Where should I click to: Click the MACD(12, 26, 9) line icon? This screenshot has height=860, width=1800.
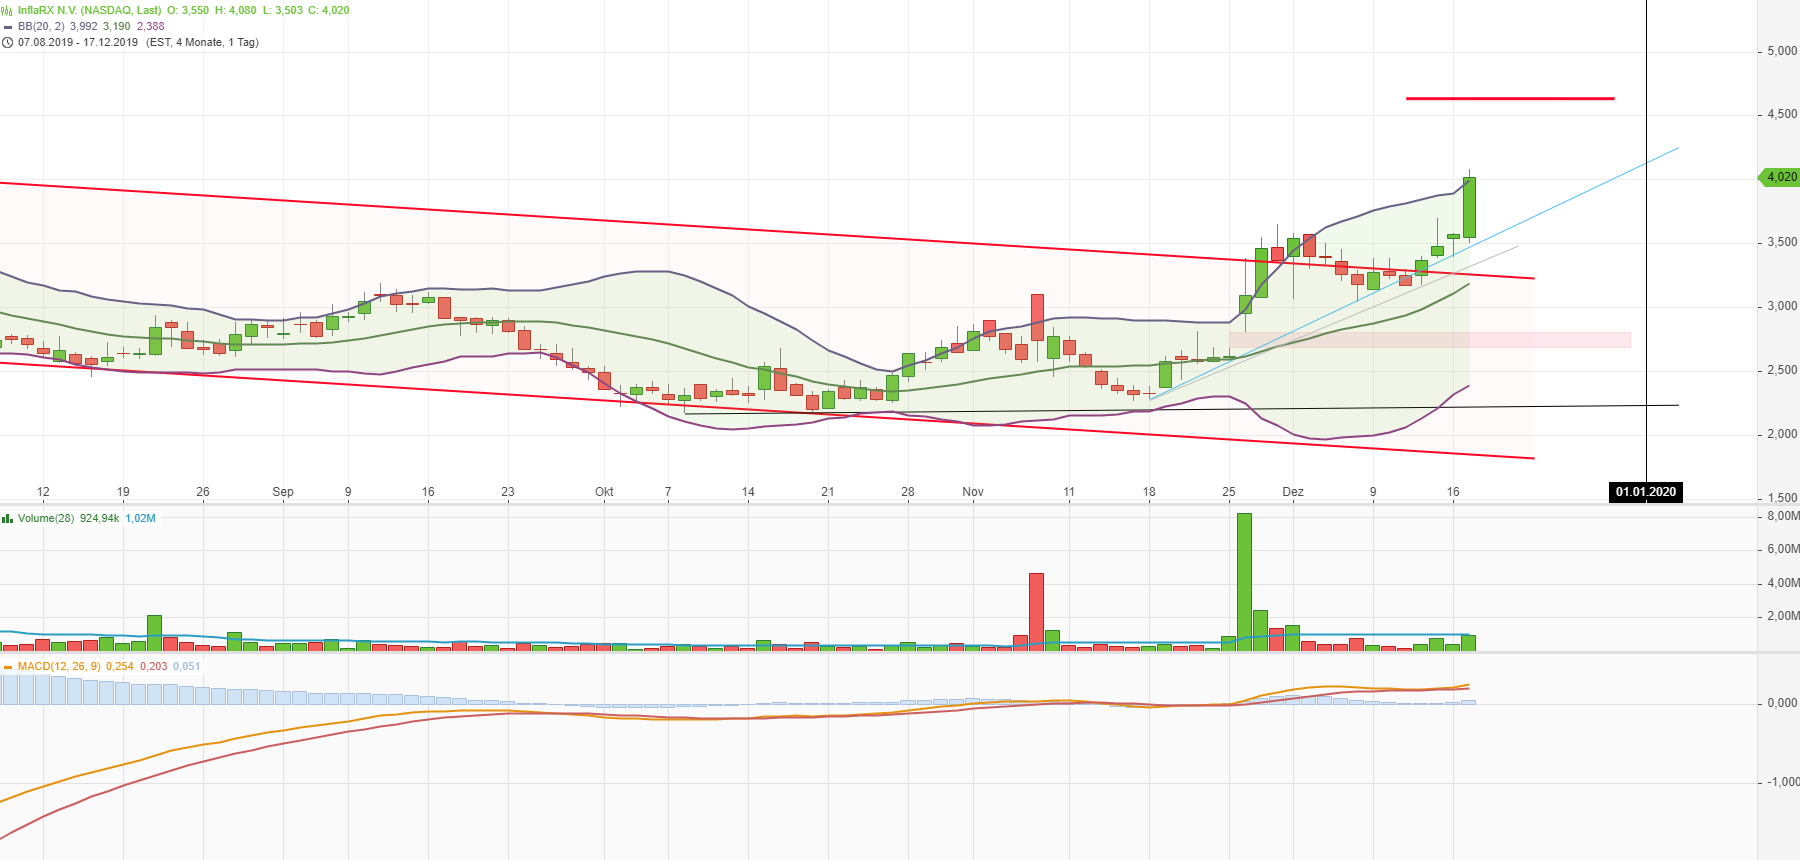[7, 666]
